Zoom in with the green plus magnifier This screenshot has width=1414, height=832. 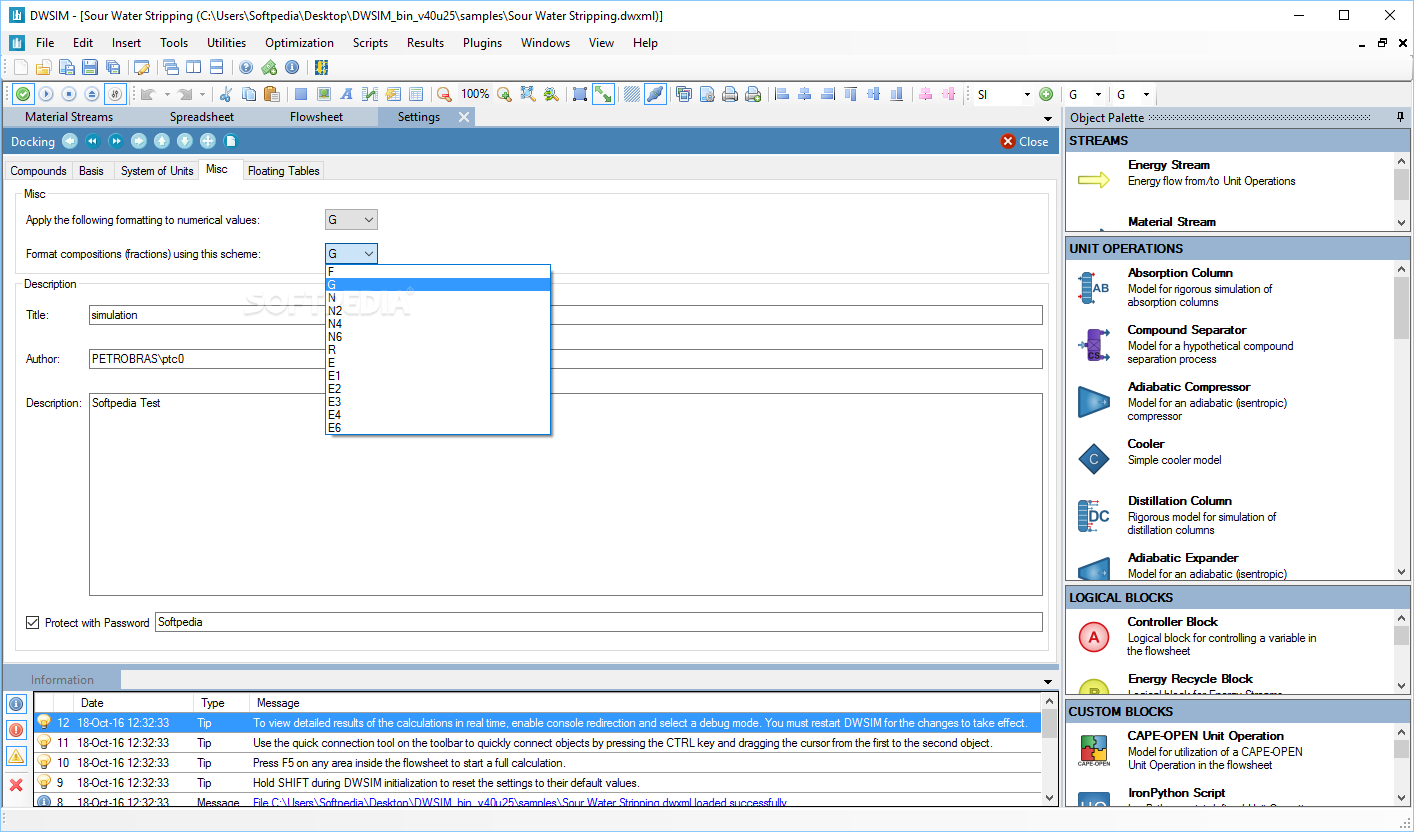(x=505, y=94)
